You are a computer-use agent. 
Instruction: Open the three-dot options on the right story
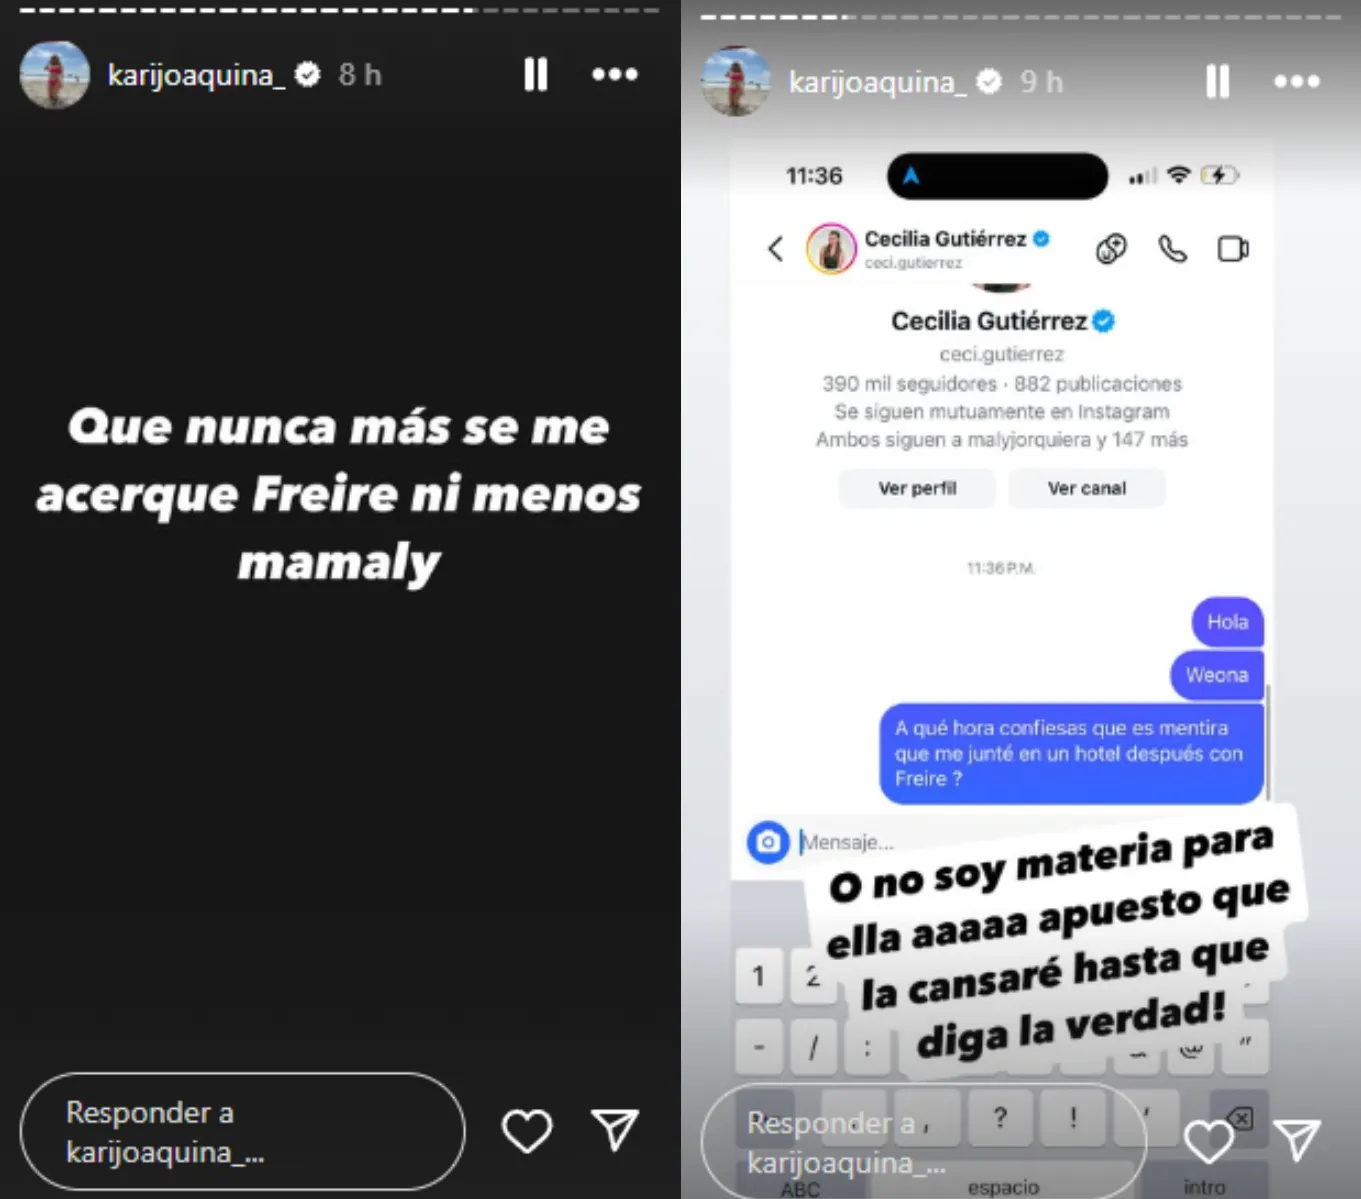click(x=1296, y=81)
